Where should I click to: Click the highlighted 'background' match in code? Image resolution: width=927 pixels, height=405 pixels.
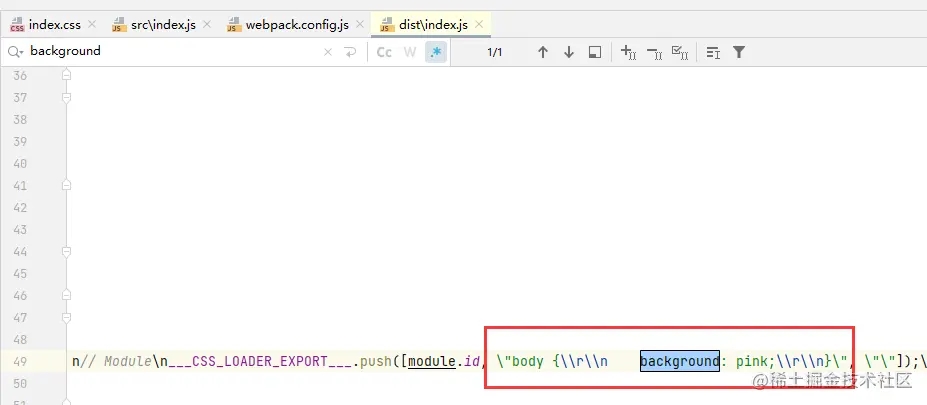[x=679, y=361]
